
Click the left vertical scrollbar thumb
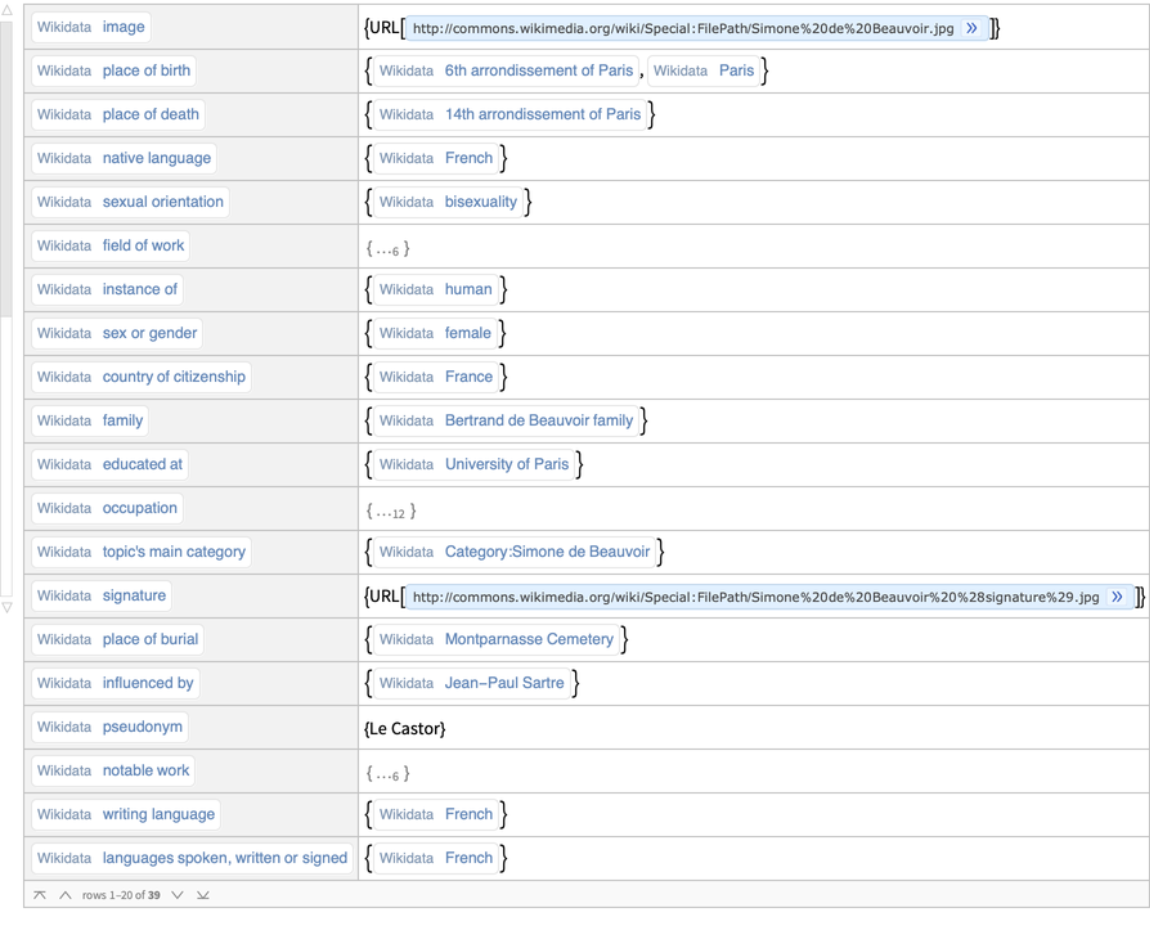coord(7,160)
